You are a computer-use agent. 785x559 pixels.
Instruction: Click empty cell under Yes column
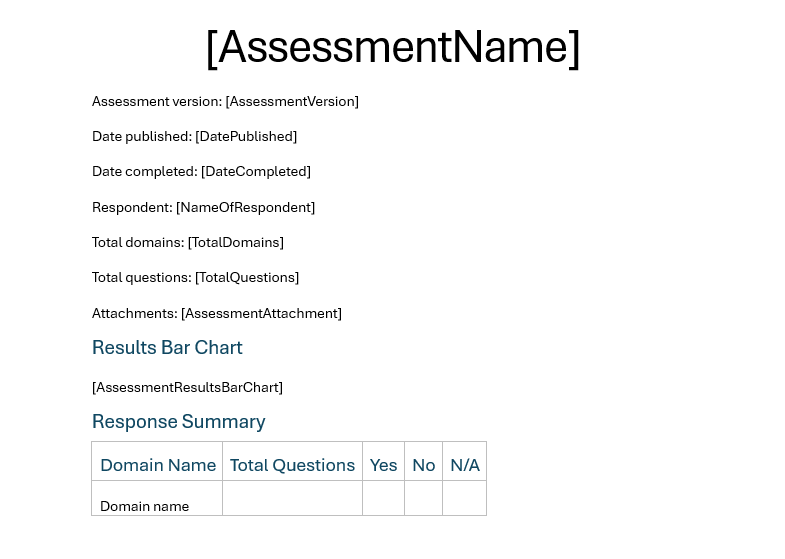pos(383,498)
